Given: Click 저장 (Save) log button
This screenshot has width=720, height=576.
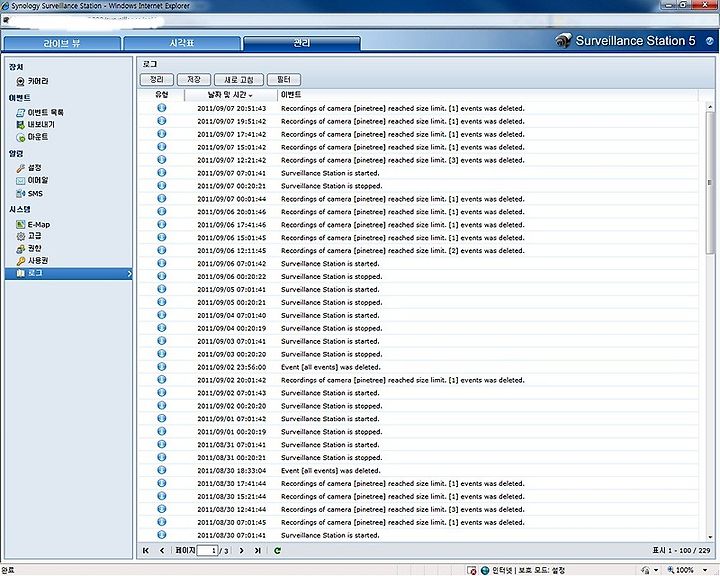Looking at the screenshot, I should pyautogui.click(x=194, y=79).
